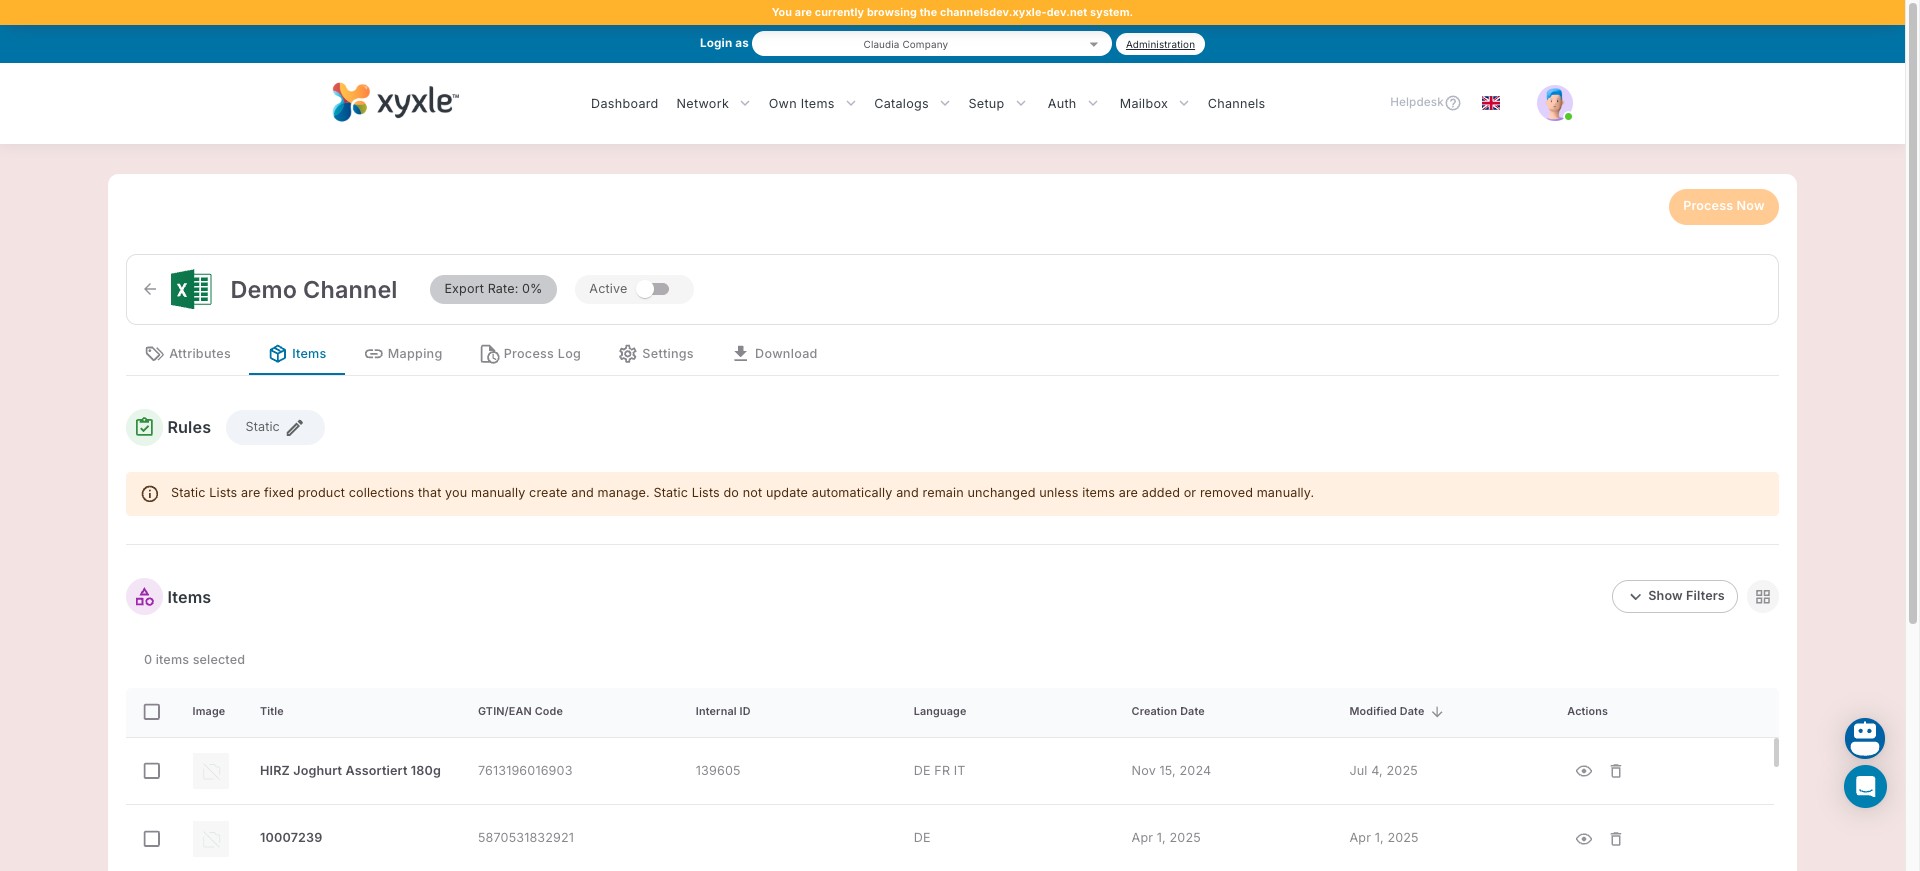Click the back arrow beside Demo Channel
Viewport: 1920px width, 871px height.
tap(150, 289)
